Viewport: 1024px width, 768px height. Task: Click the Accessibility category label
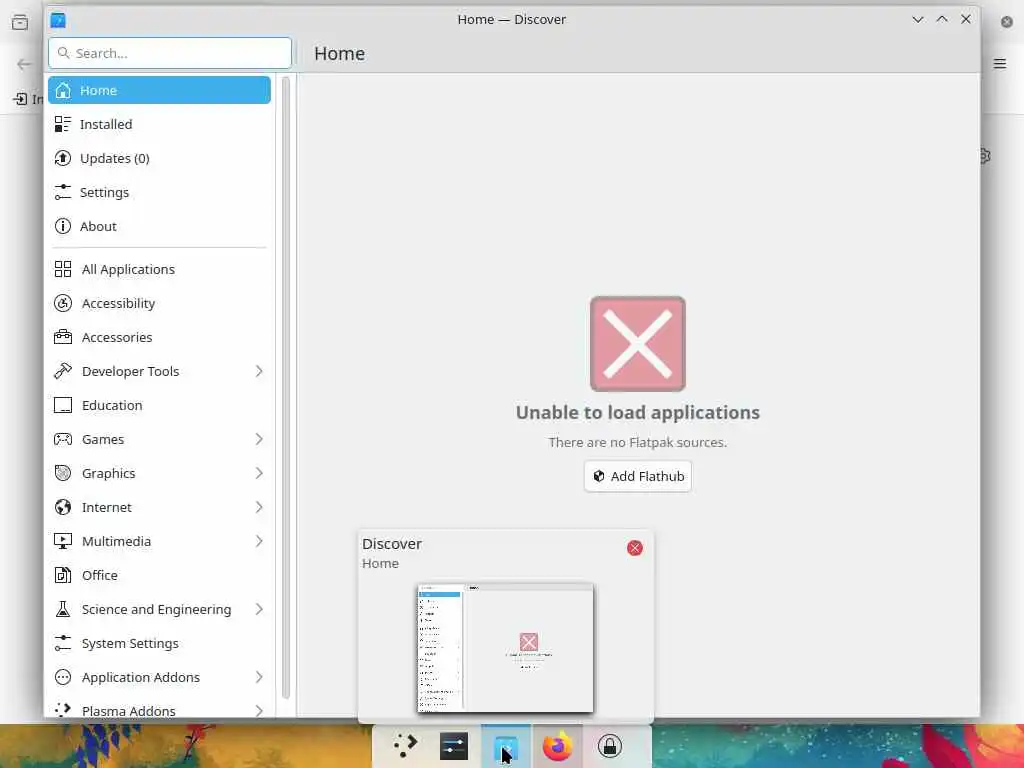pos(118,303)
